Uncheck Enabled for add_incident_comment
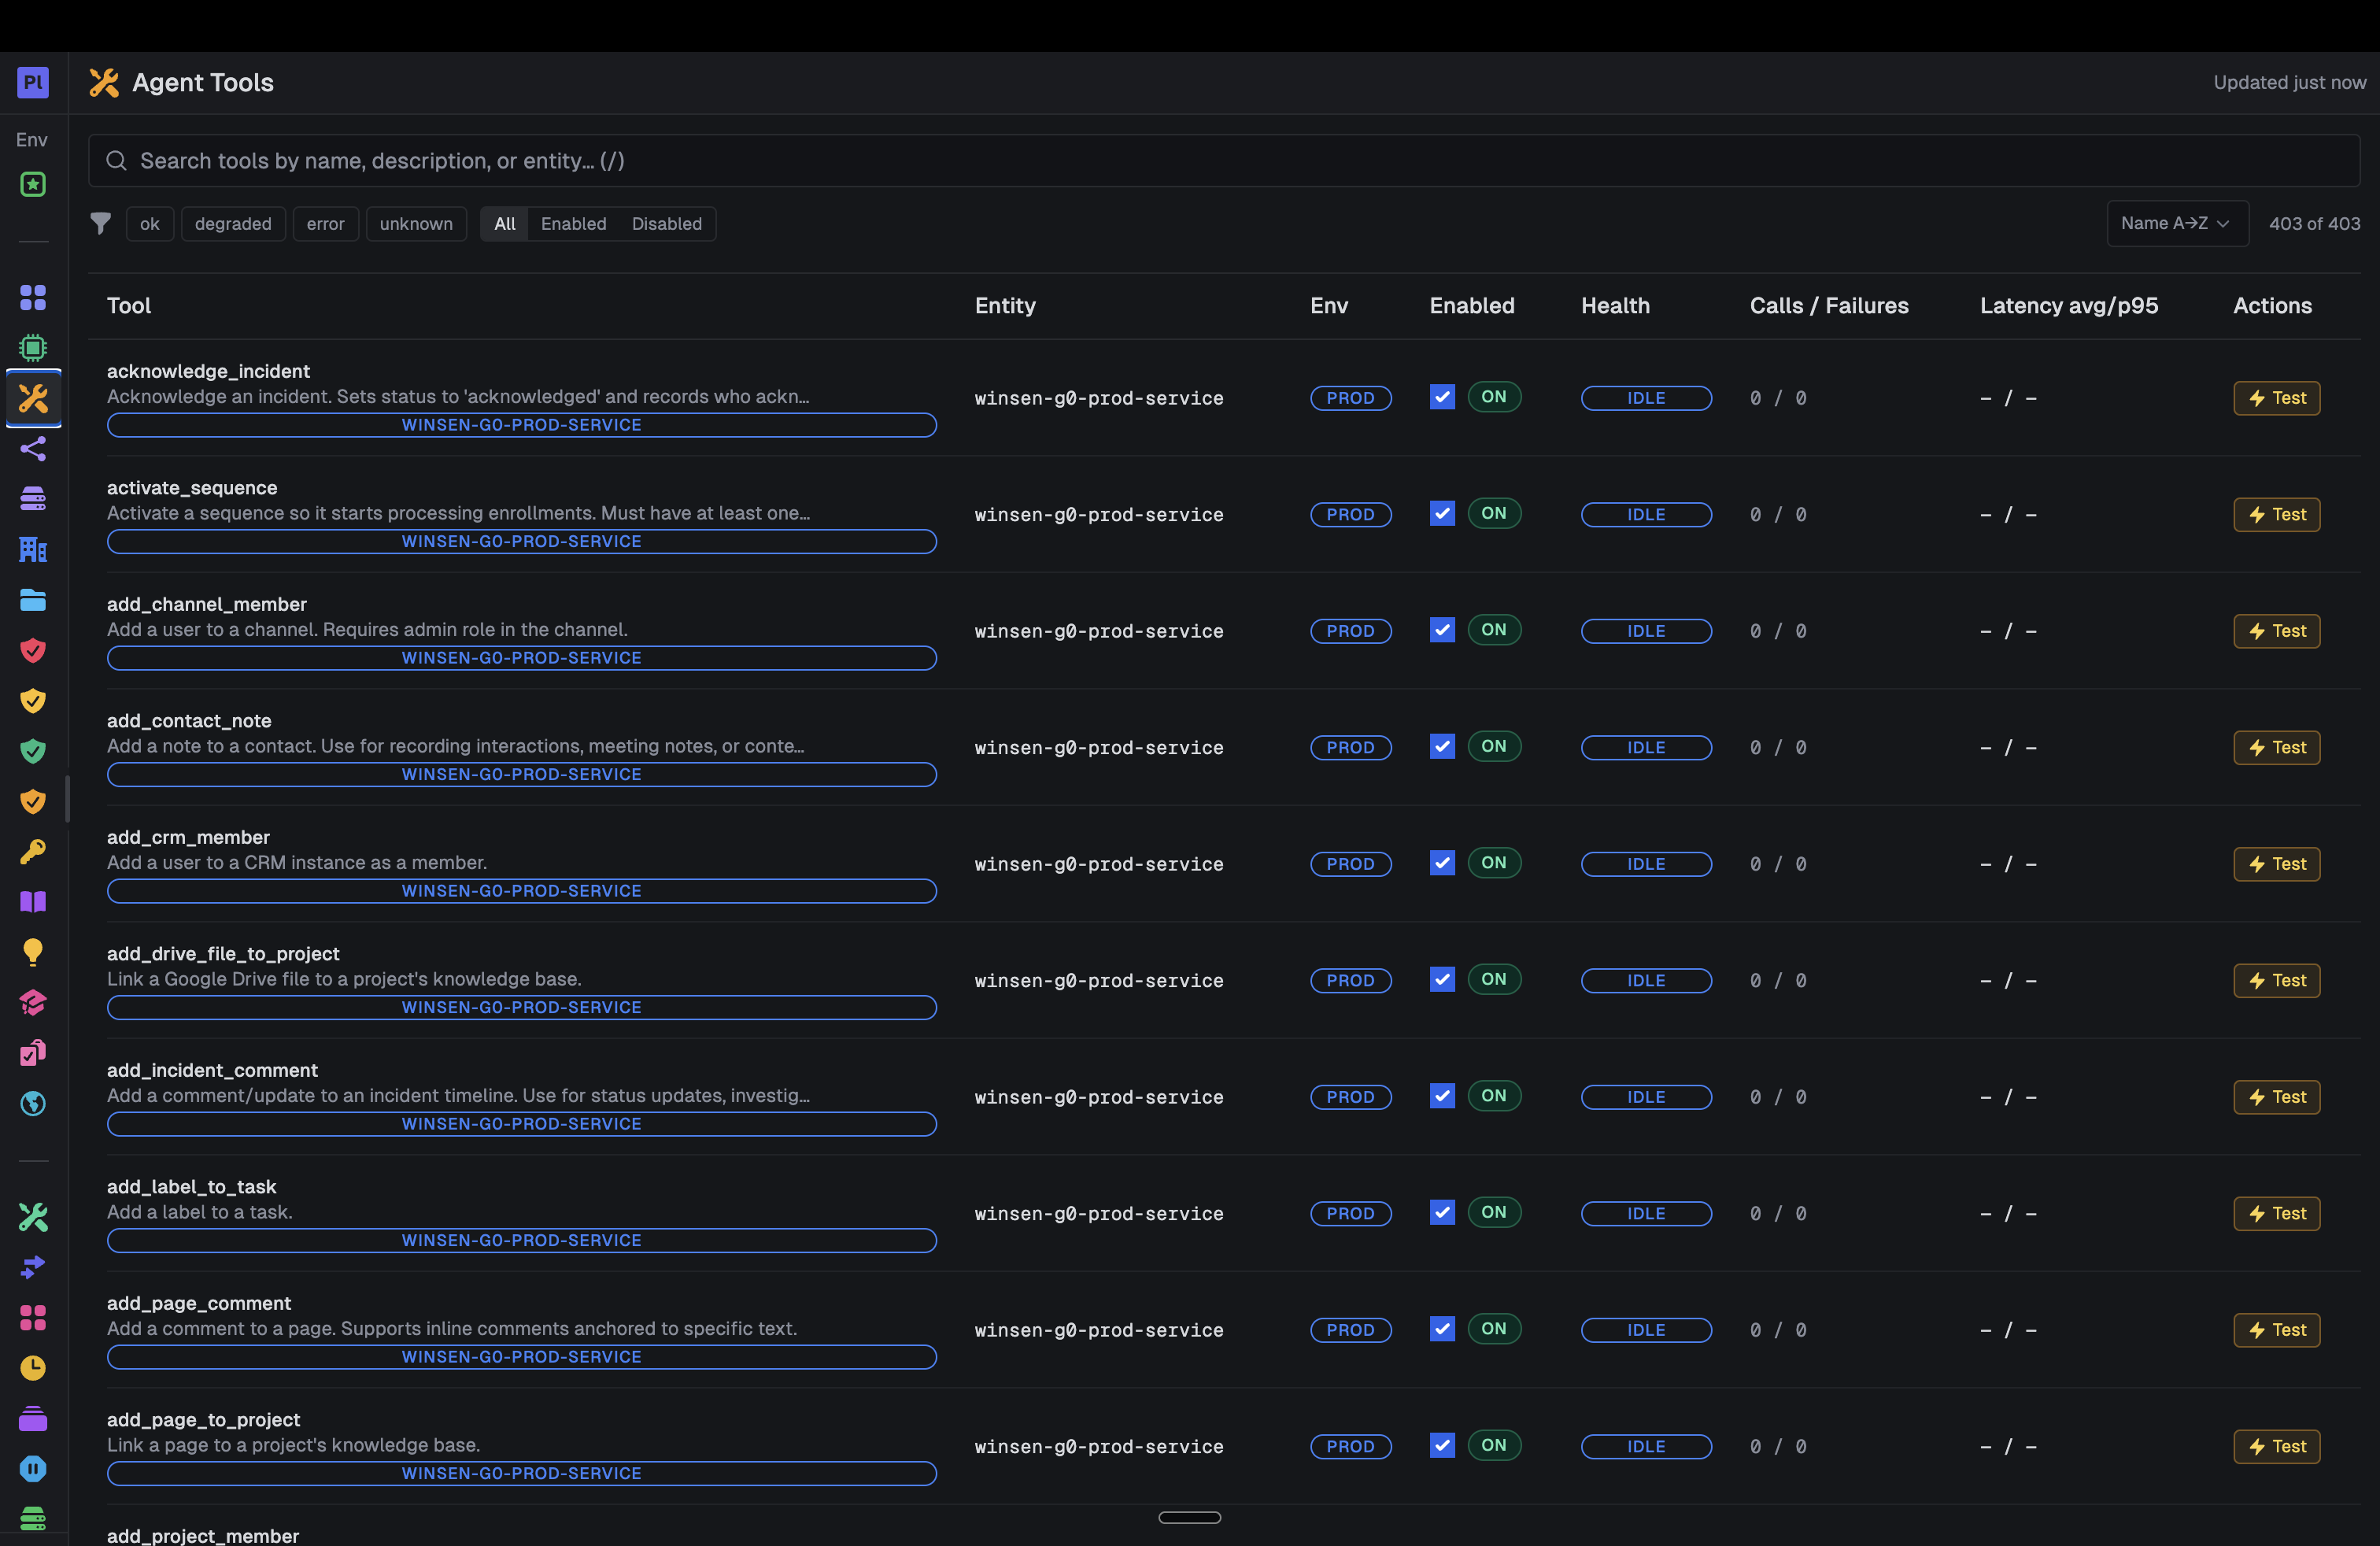This screenshot has width=2380, height=1546. 1442,1096
